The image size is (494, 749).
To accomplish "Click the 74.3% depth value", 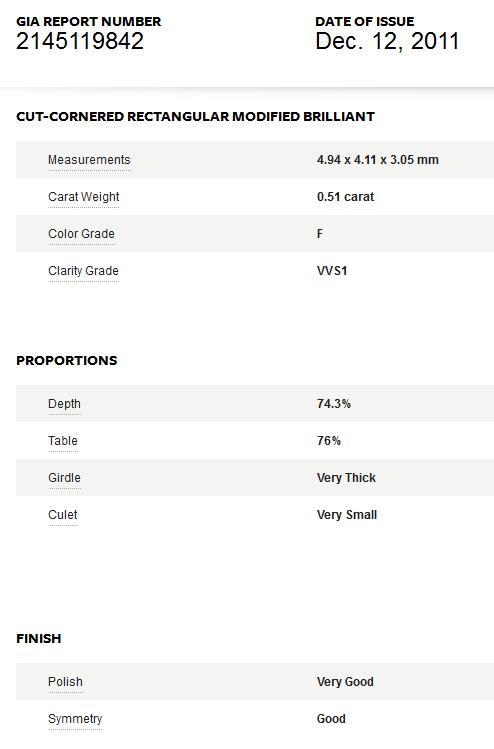I will click(333, 404).
